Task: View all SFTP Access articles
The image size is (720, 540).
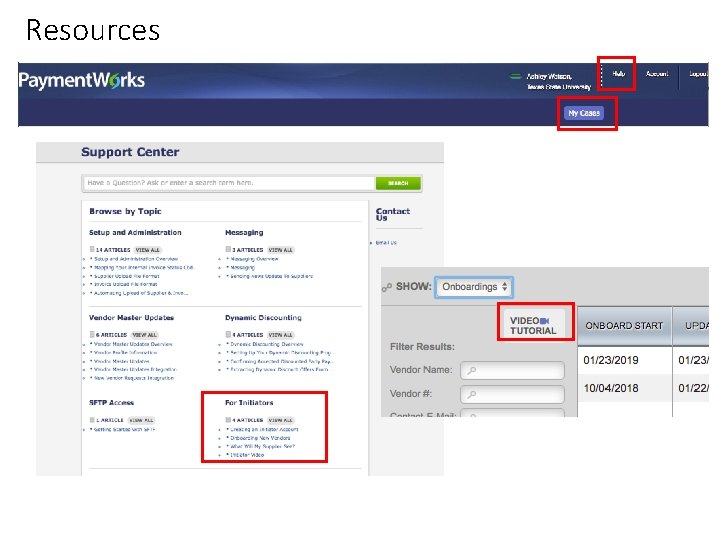Action: [x=141, y=420]
